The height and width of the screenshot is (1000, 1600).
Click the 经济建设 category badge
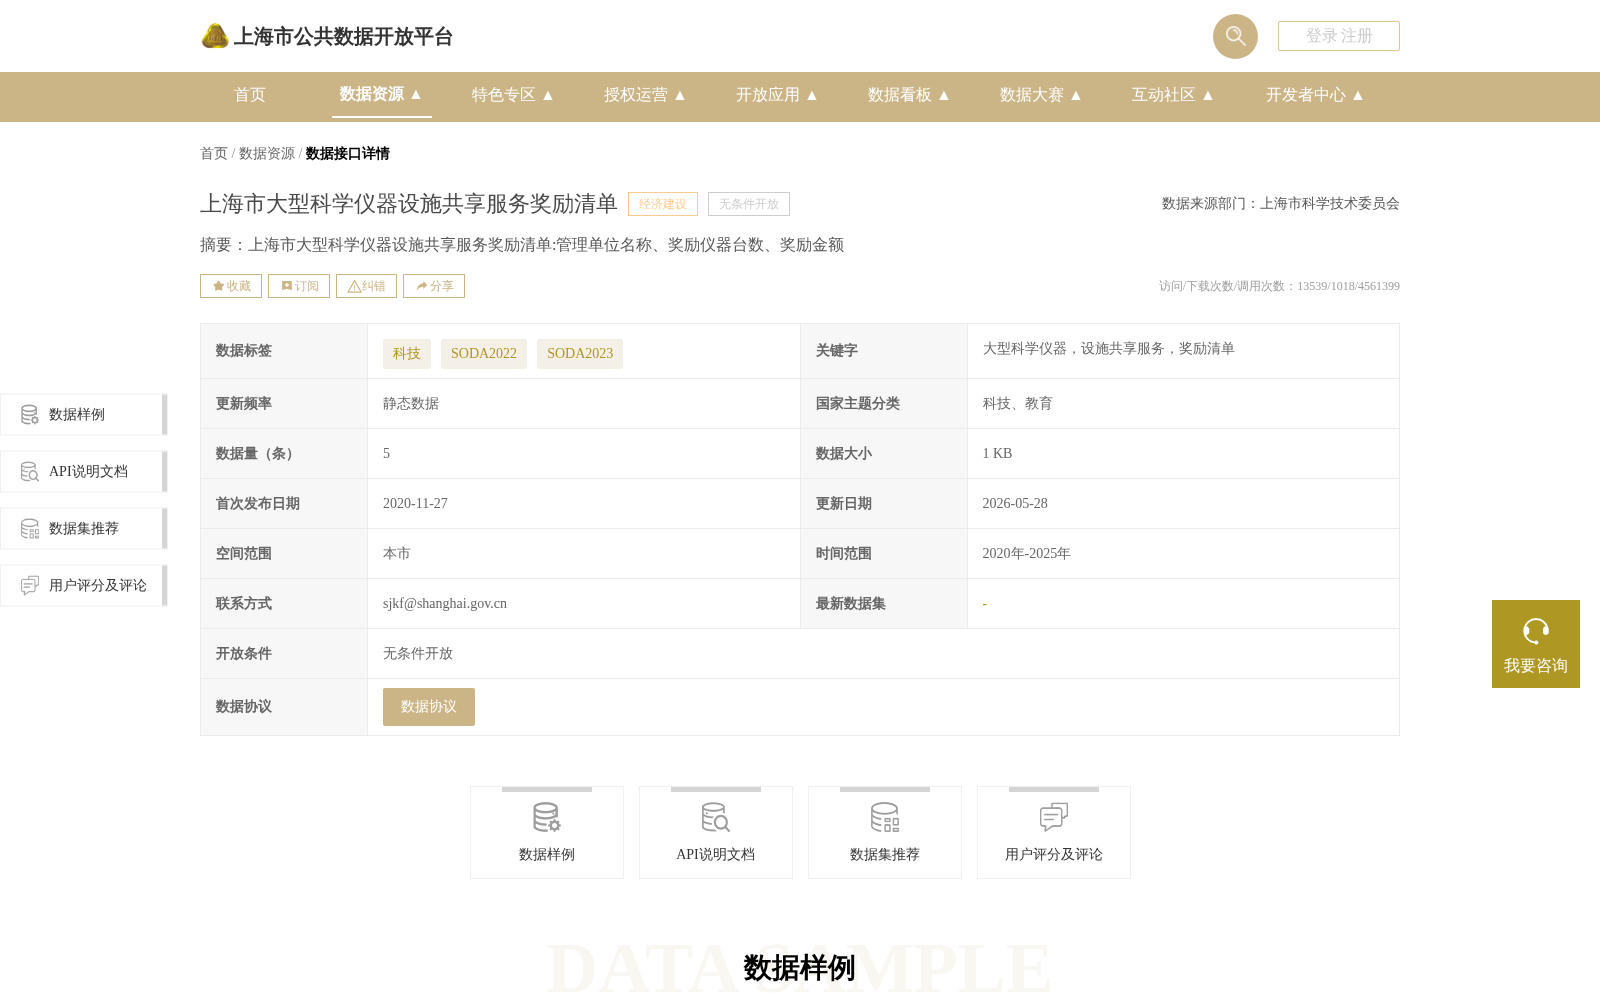click(663, 204)
